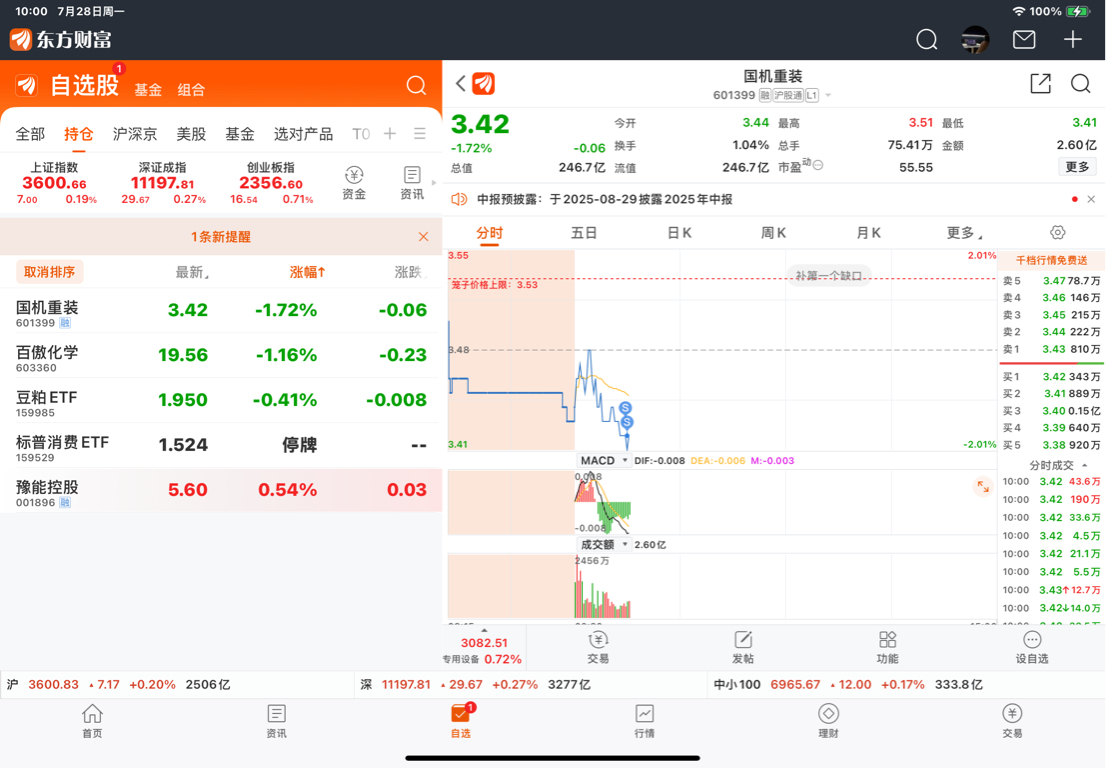The height and width of the screenshot is (768, 1106).
Task: Go back from 国机重装 detail
Action: [460, 83]
